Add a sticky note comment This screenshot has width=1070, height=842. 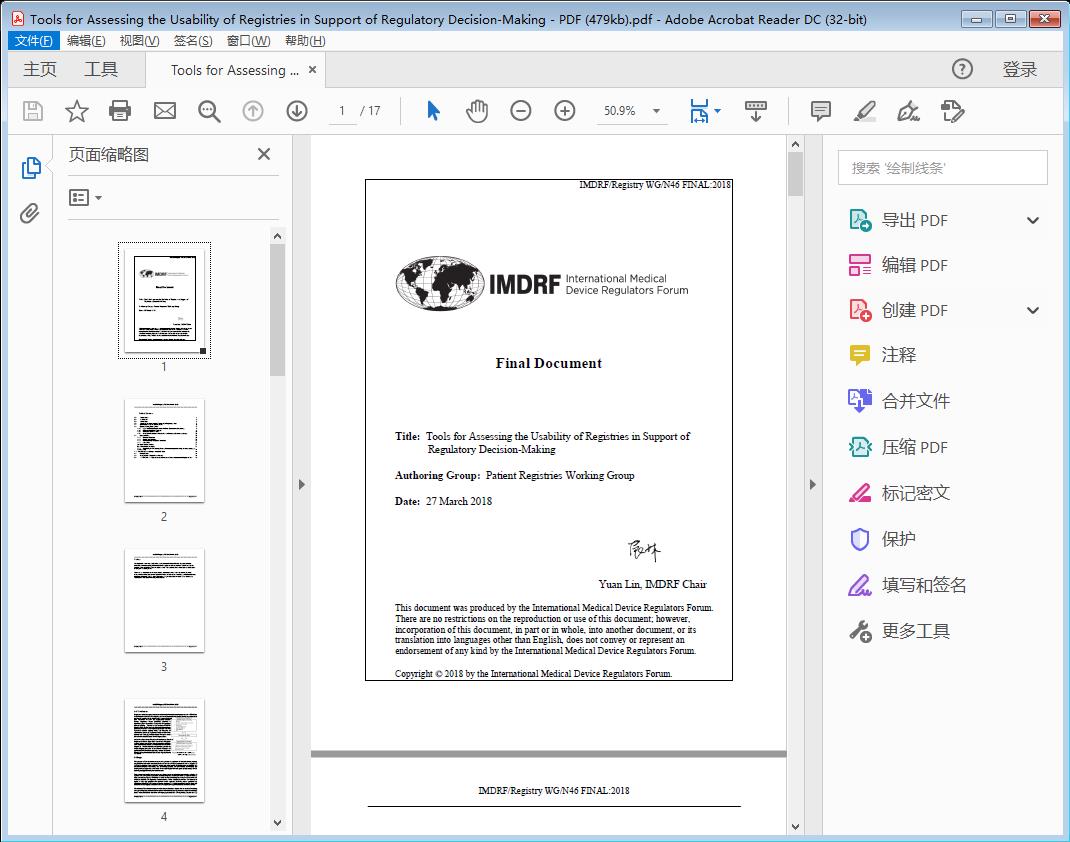(x=820, y=111)
